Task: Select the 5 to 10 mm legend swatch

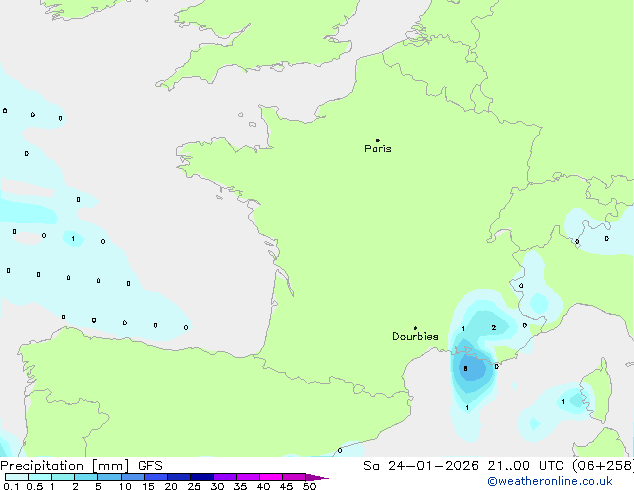Action: click(109, 477)
